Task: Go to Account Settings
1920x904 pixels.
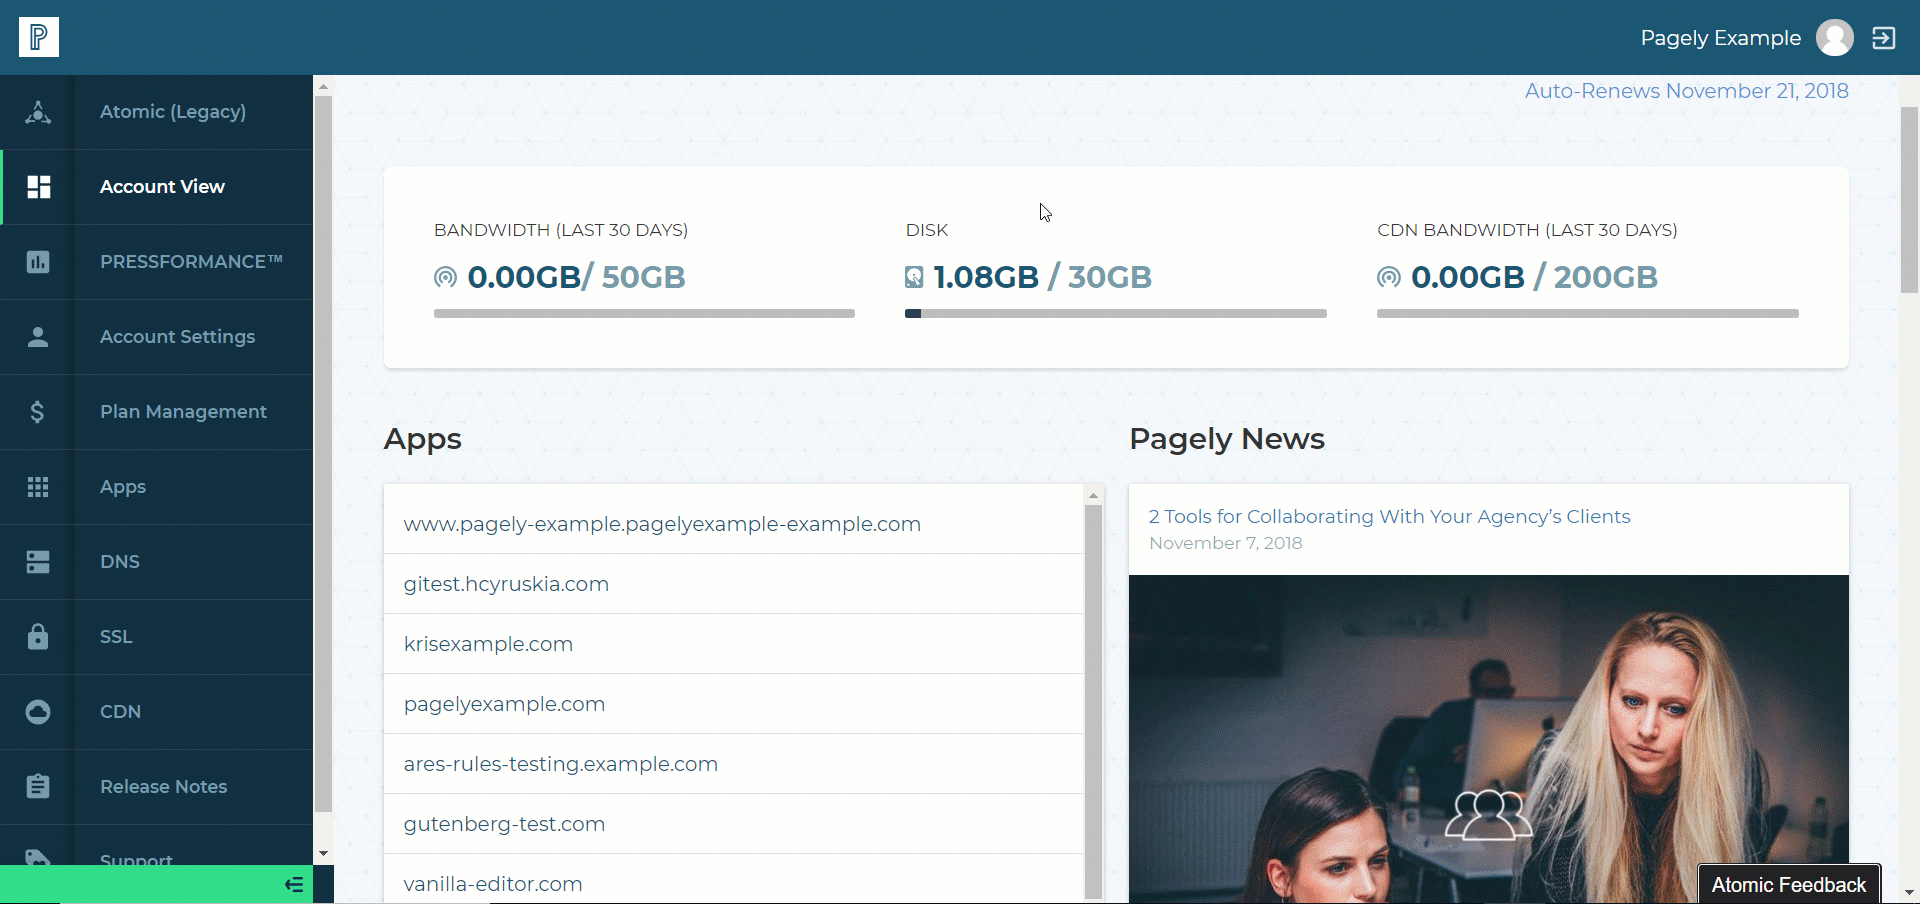Action: [x=177, y=337]
